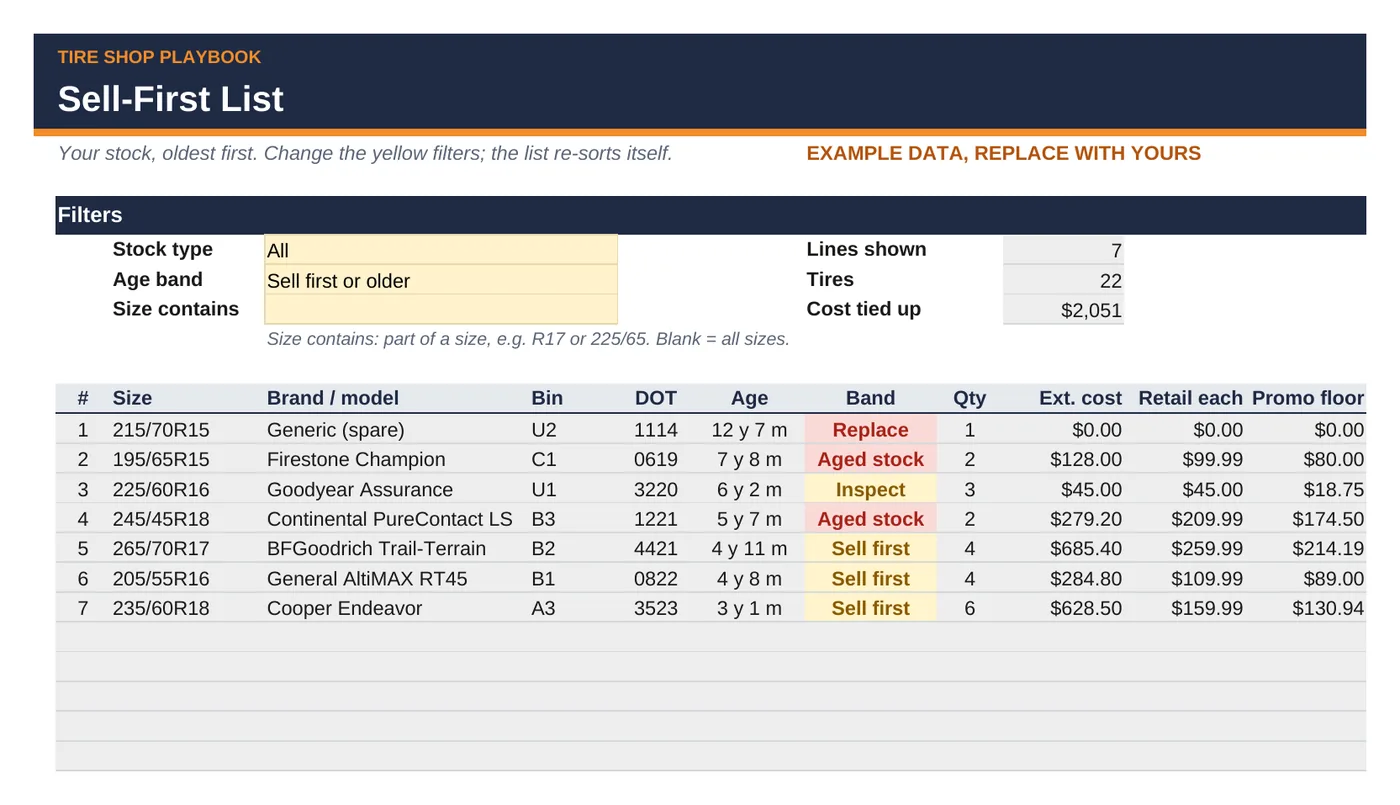Click Sell first band for General AltiMAX
Screen dimensions: 1400x805
(x=870, y=579)
